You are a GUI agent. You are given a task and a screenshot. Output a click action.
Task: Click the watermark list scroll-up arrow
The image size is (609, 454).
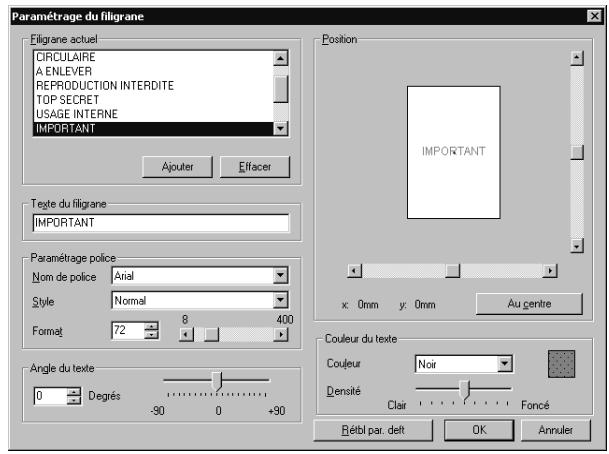tap(280, 58)
